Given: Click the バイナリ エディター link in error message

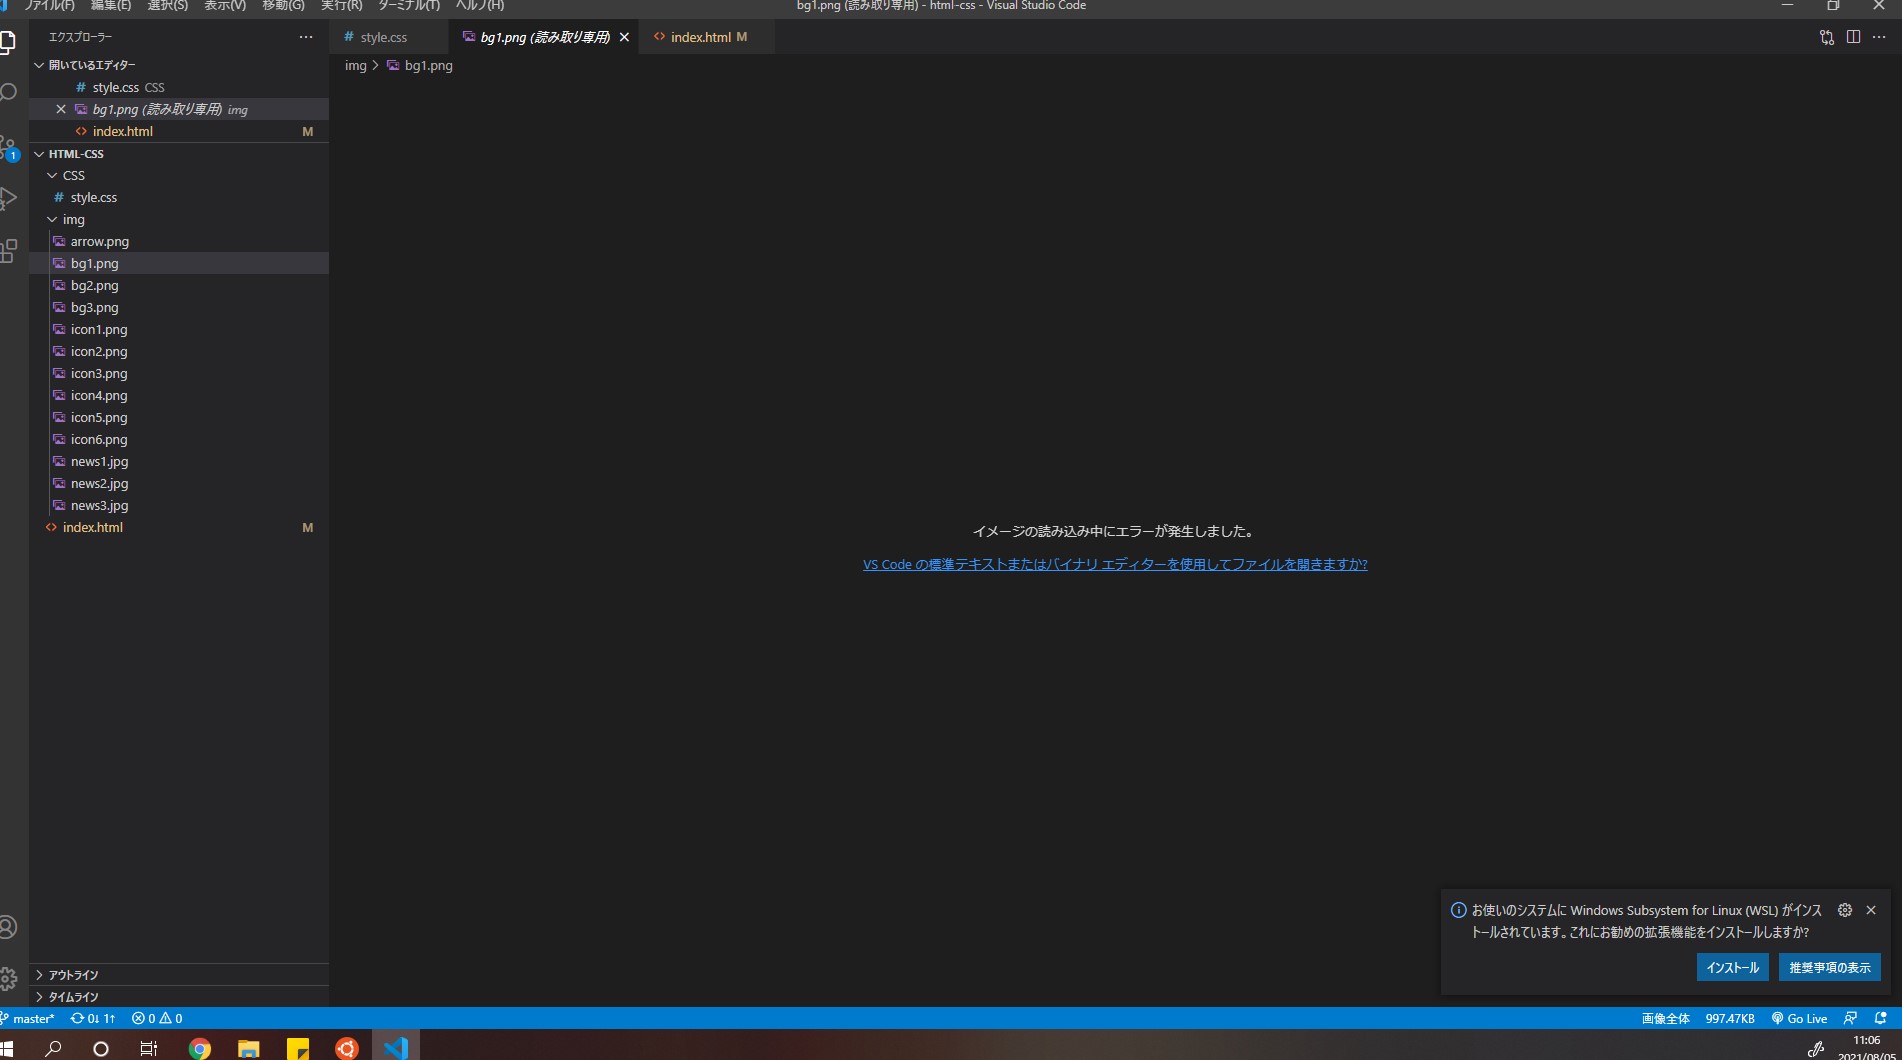Looking at the screenshot, I should point(1115,564).
